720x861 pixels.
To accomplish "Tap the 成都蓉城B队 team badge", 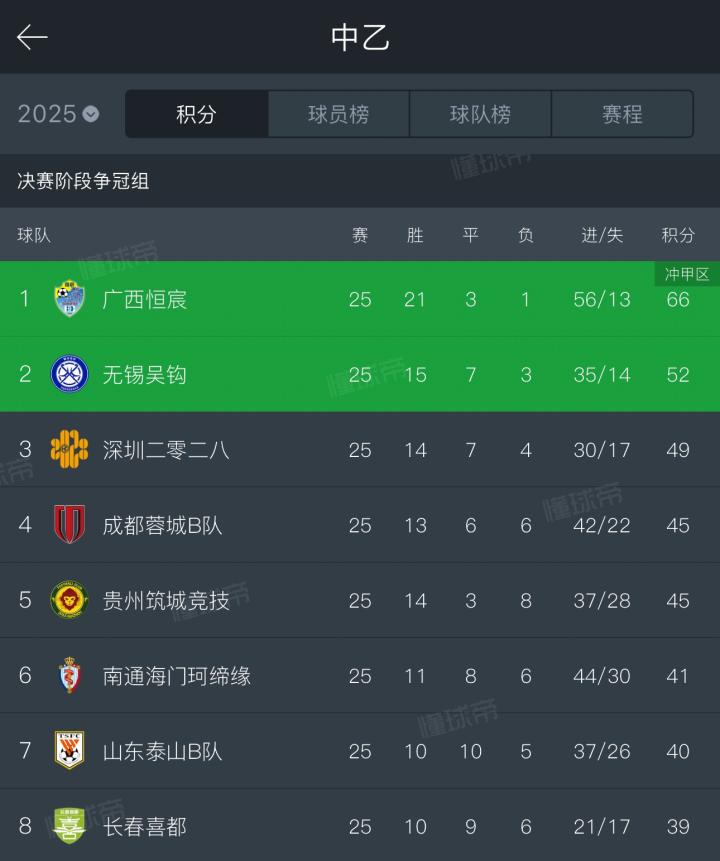I will [x=70, y=525].
